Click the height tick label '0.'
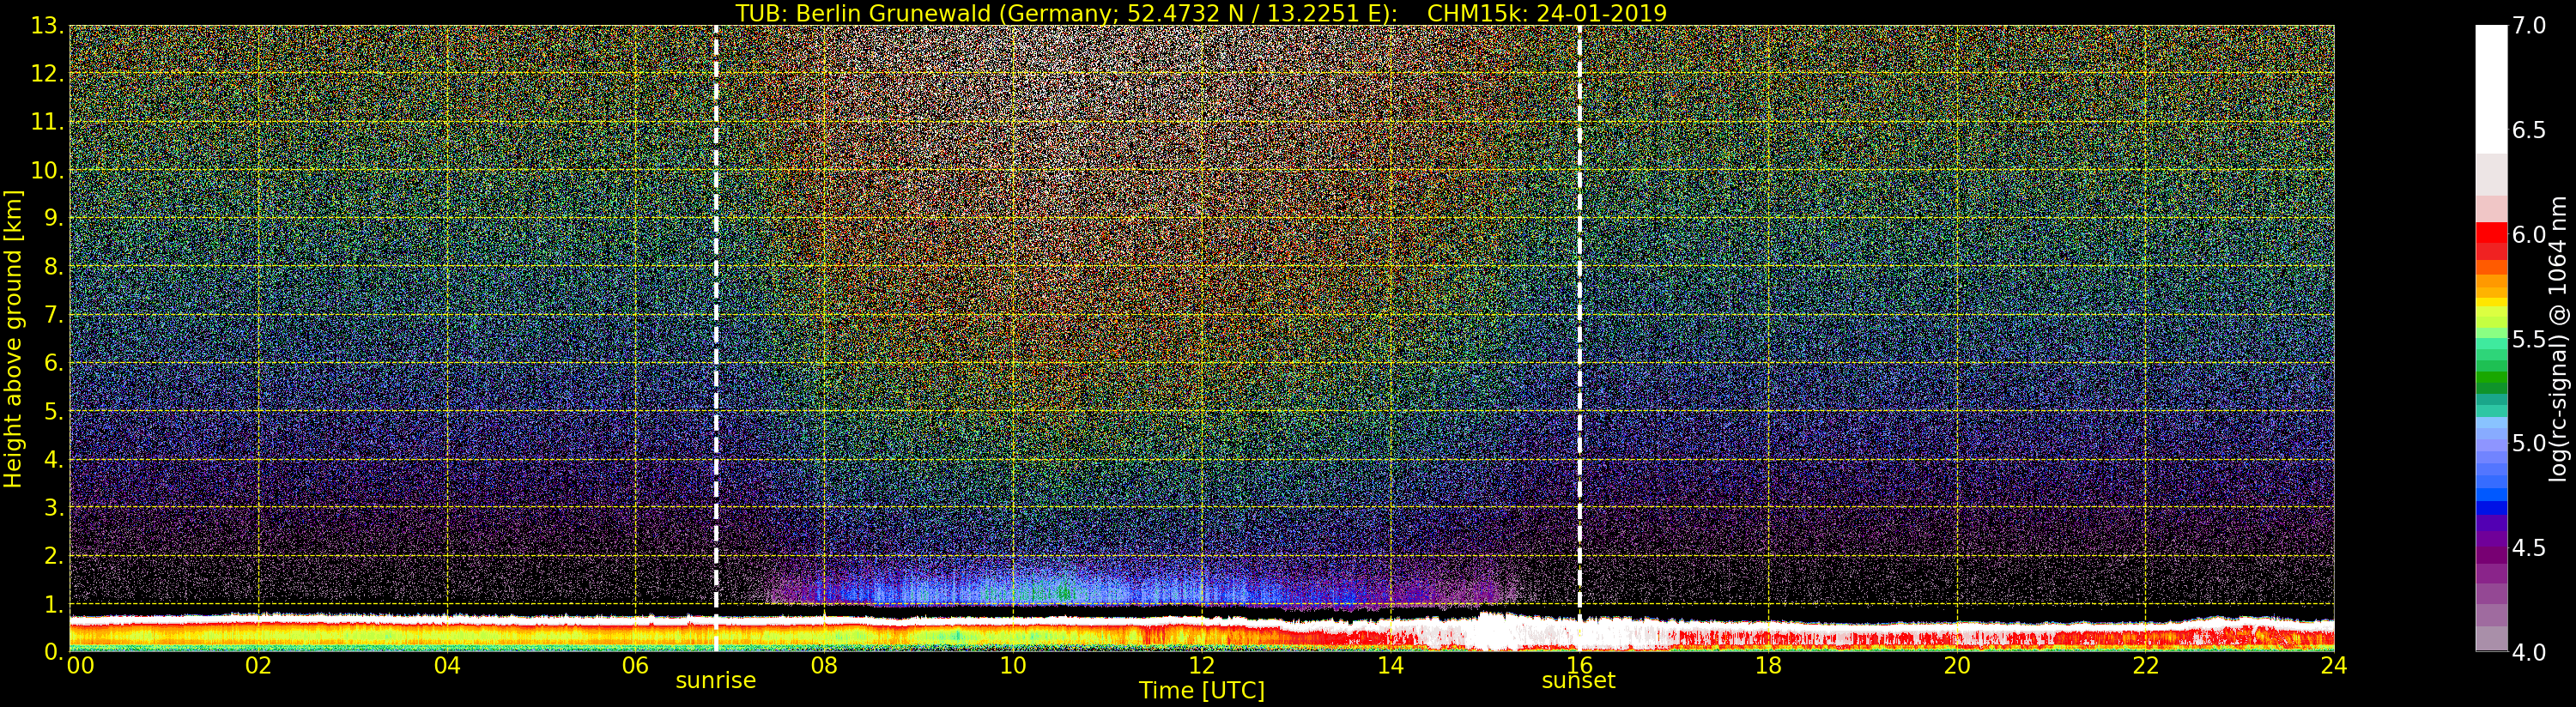Screen dimensions: 2576x707 [x=54, y=651]
